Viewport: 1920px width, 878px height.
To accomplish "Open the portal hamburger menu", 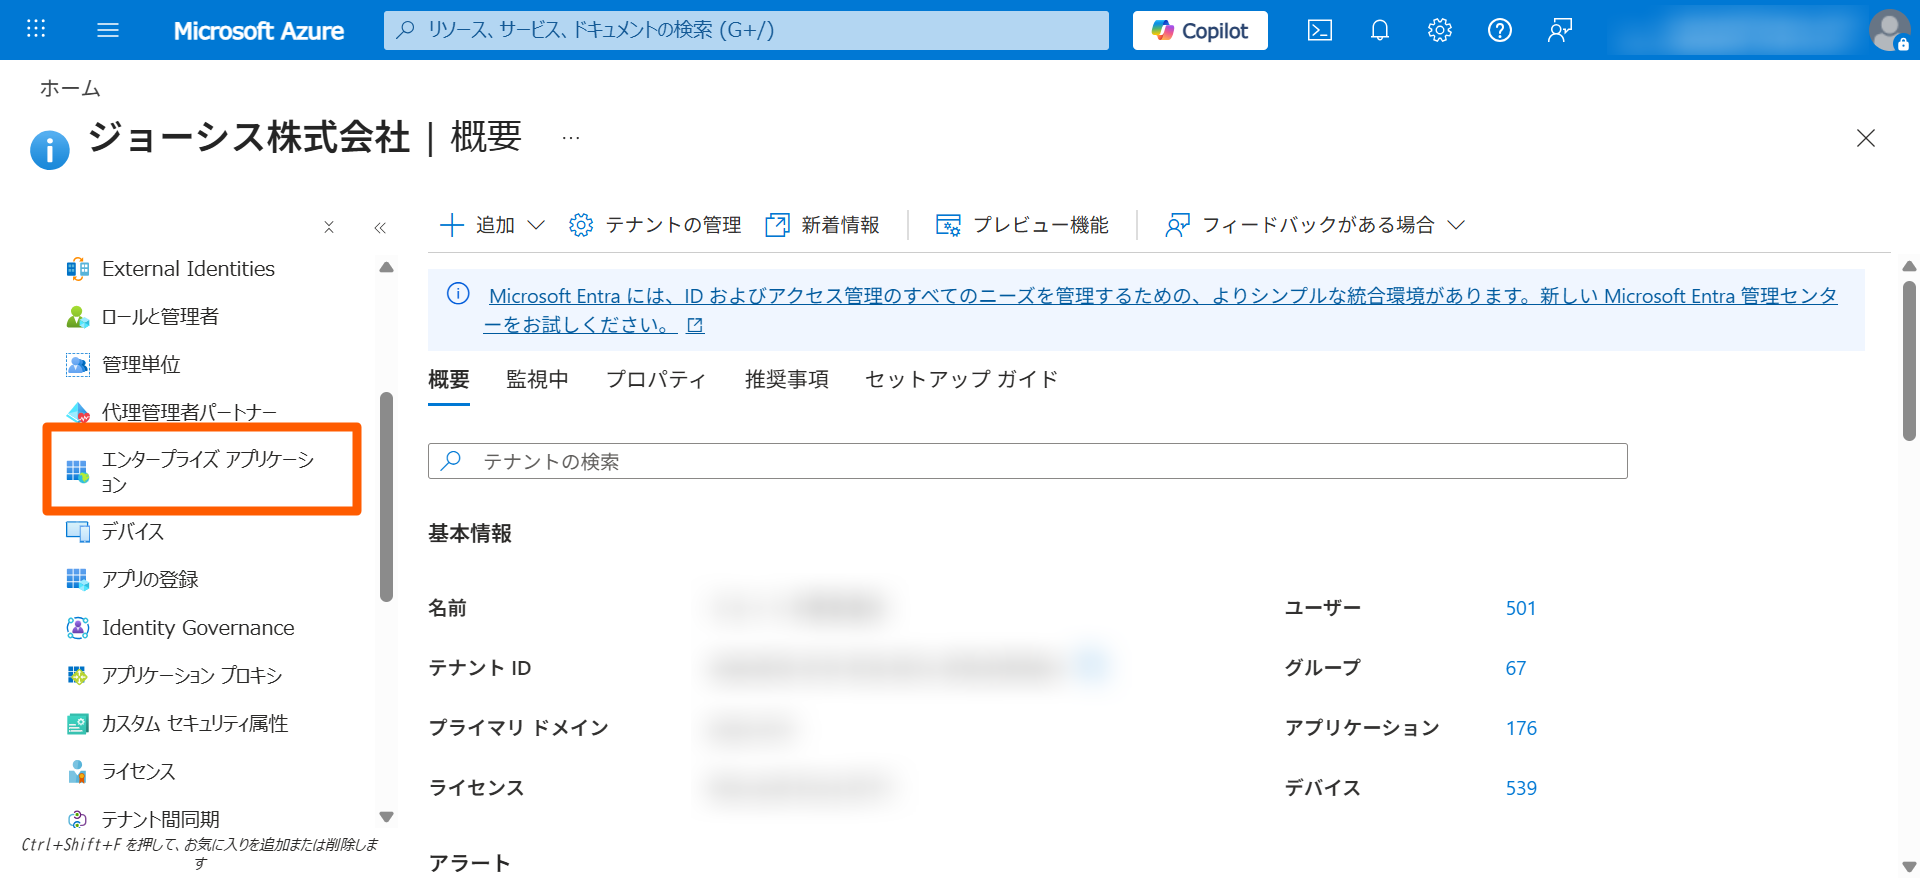I will tap(108, 30).
